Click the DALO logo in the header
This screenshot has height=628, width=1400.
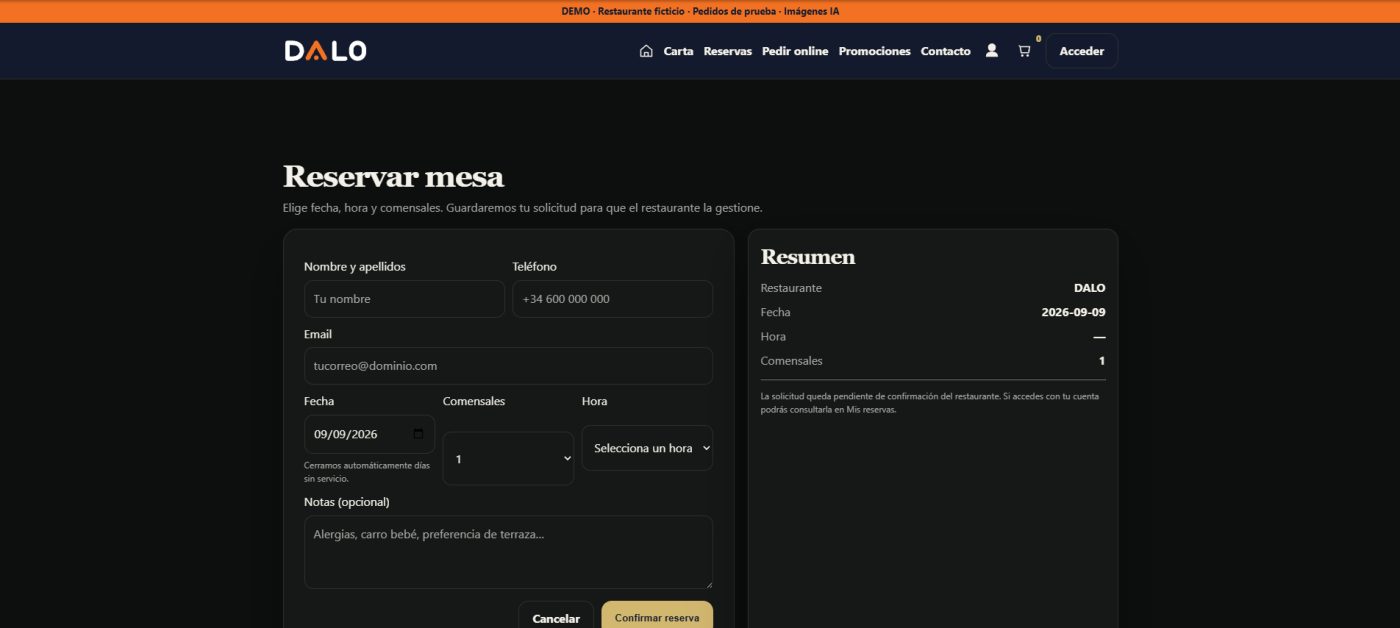click(325, 51)
